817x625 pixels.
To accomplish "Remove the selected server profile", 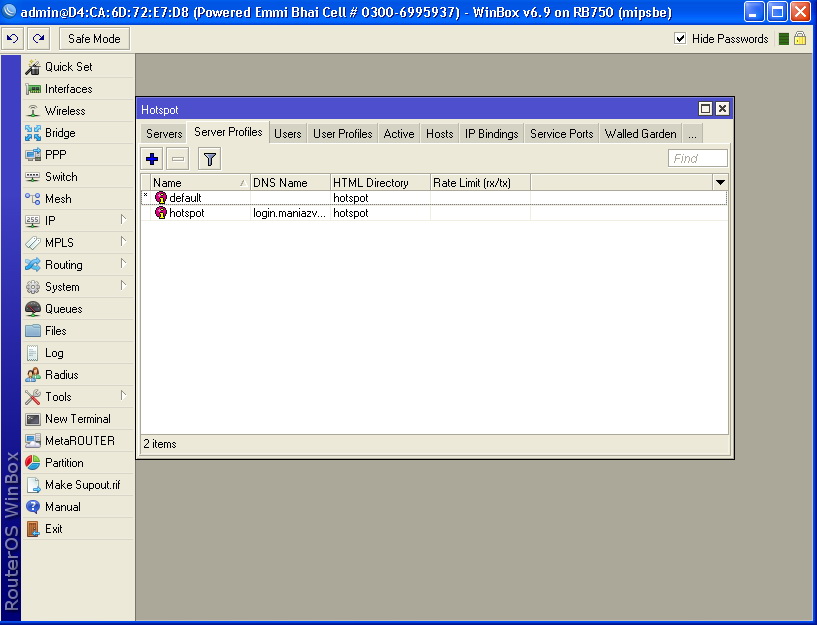I will click(x=180, y=158).
